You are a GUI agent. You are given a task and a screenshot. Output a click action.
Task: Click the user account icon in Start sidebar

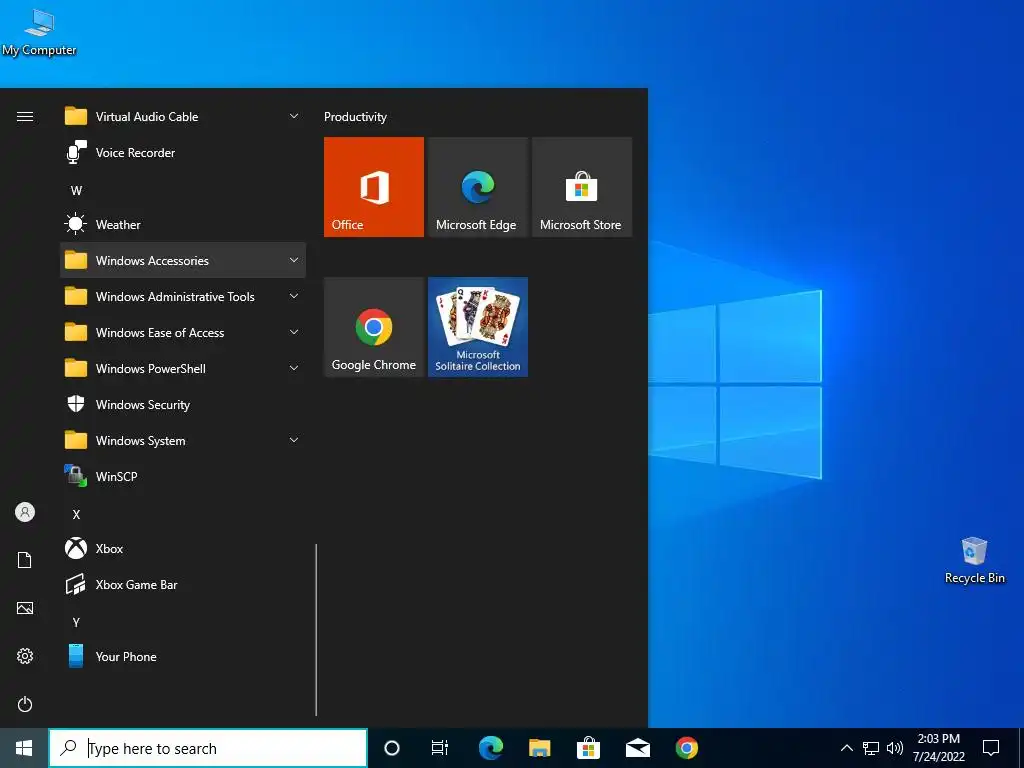tap(25, 512)
